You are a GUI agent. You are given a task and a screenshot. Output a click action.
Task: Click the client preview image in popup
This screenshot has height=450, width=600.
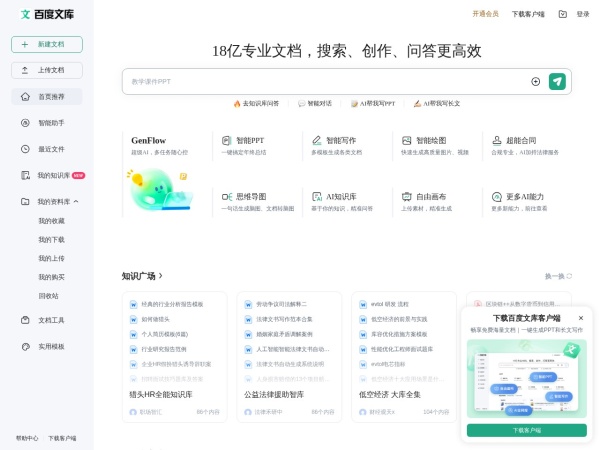[x=527, y=378]
